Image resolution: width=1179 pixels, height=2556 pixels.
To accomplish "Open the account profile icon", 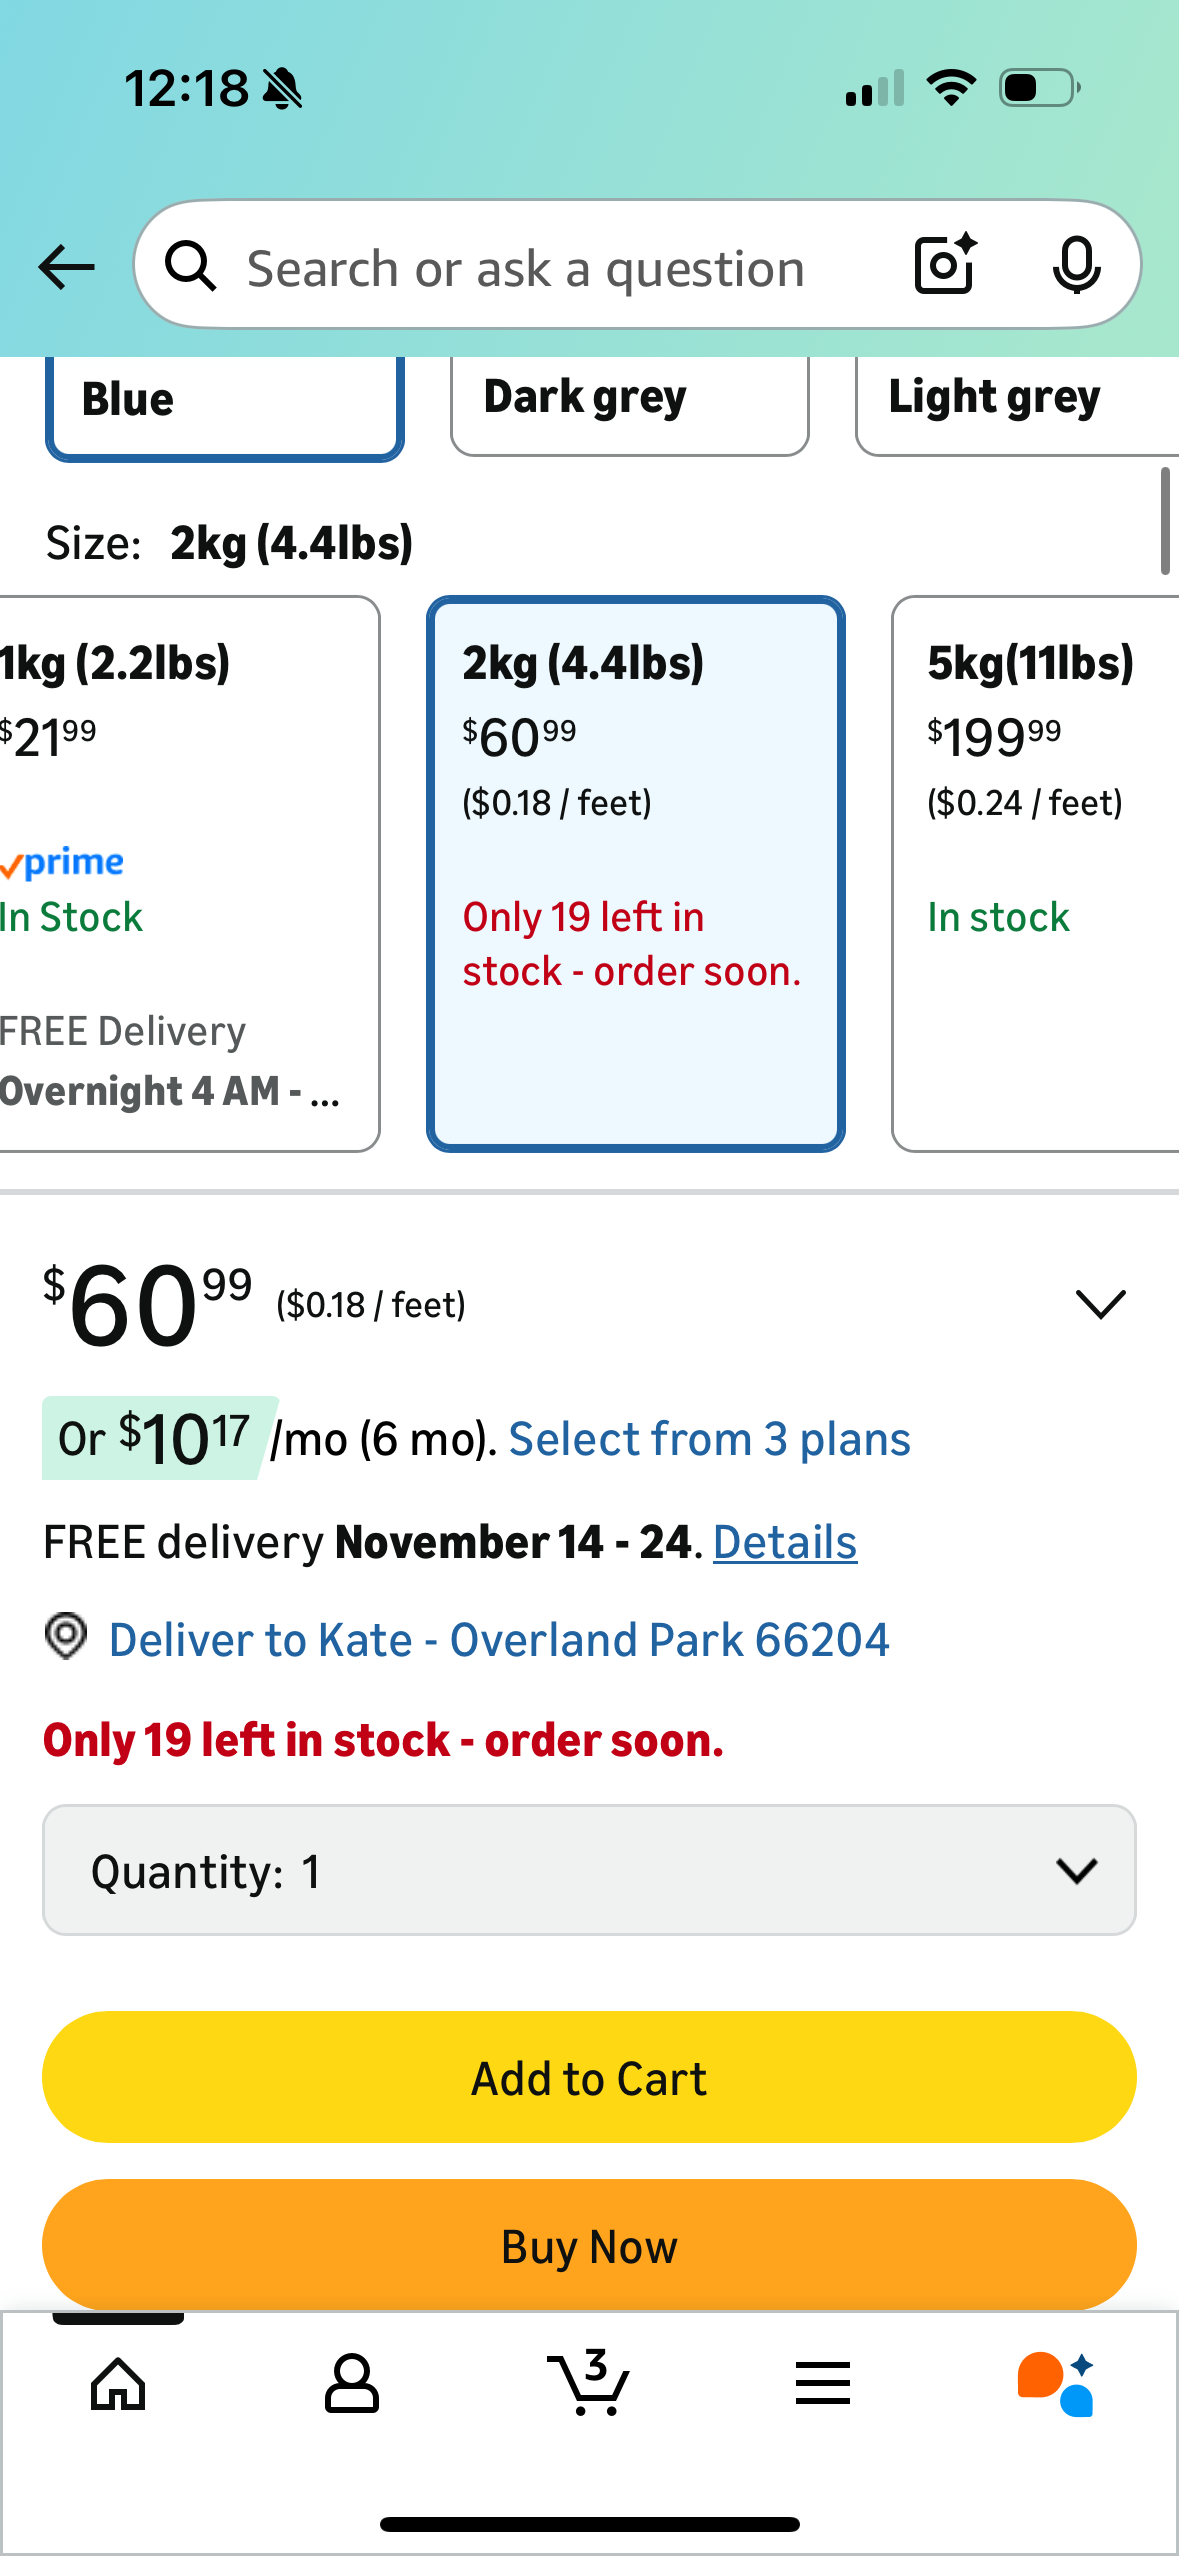I will point(352,2384).
